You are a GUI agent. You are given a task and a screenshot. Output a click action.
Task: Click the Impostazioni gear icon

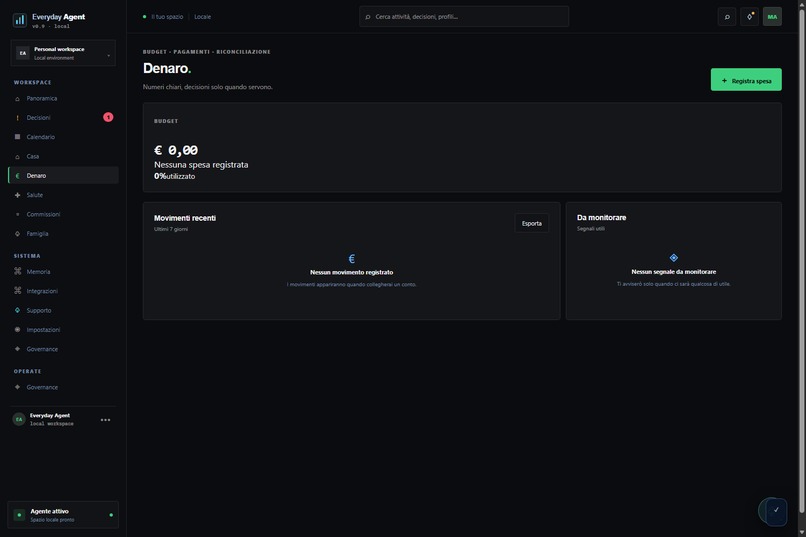(17, 329)
